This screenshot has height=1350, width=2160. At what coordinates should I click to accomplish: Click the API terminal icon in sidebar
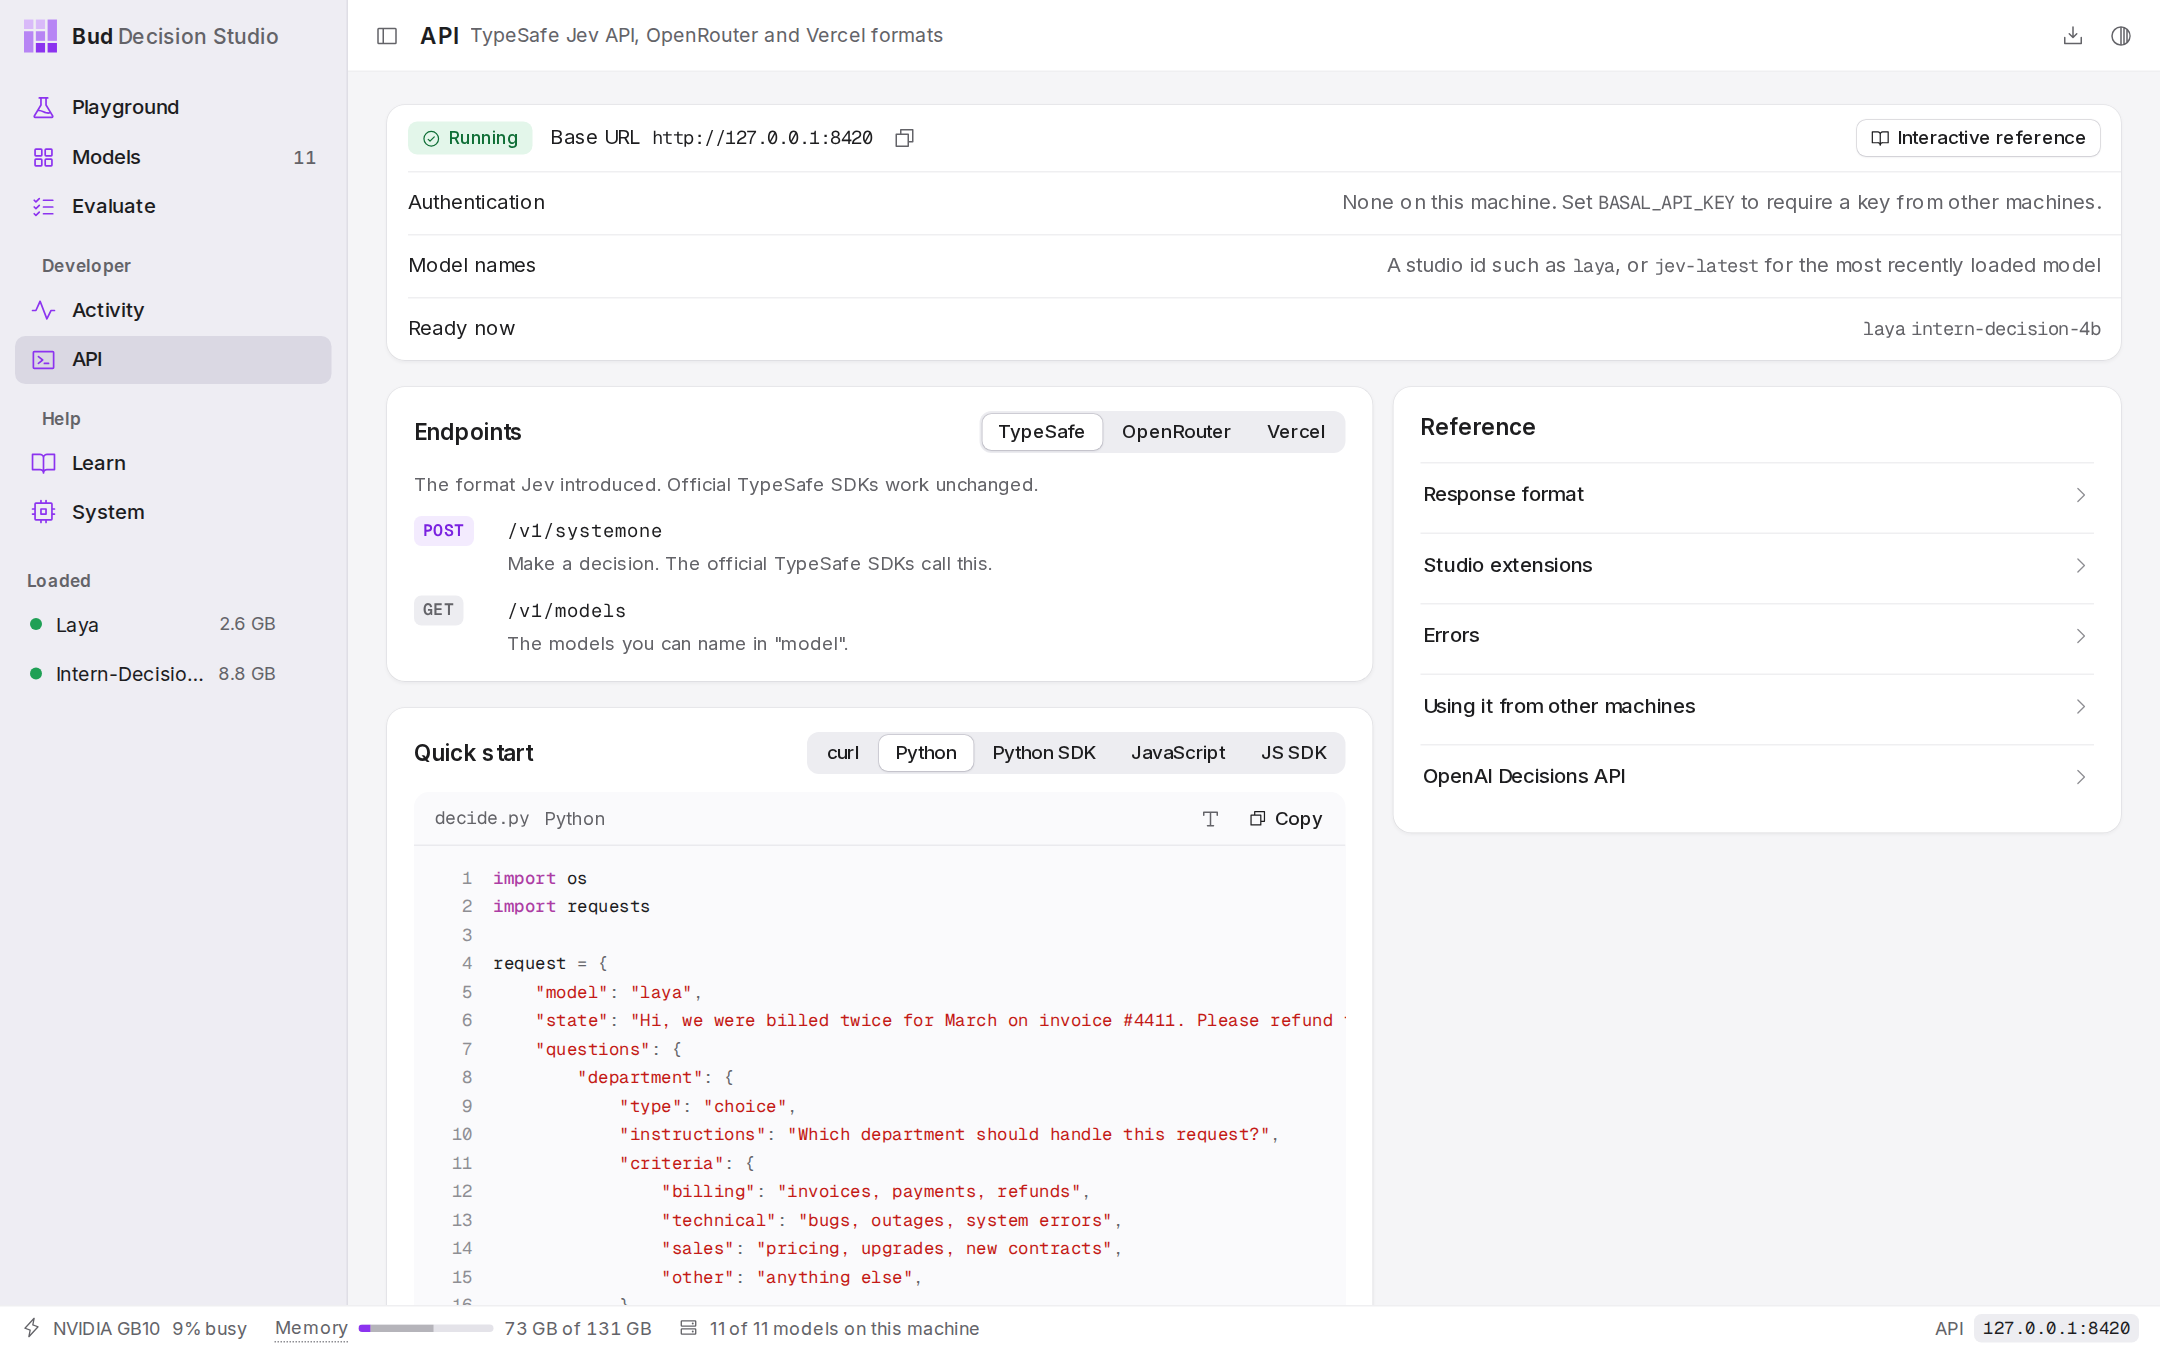click(x=43, y=360)
